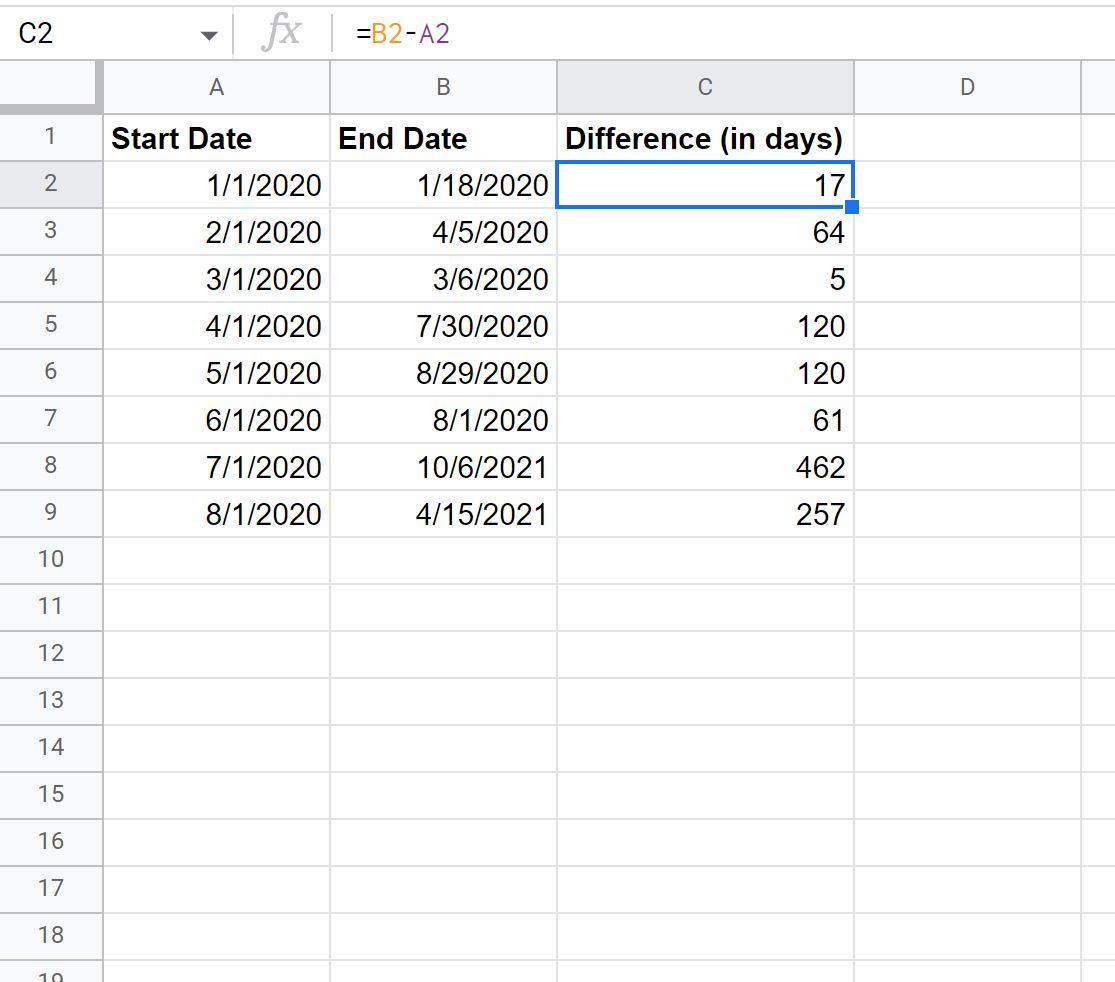
Task: Click the select-all corner box
Action: coord(49,87)
